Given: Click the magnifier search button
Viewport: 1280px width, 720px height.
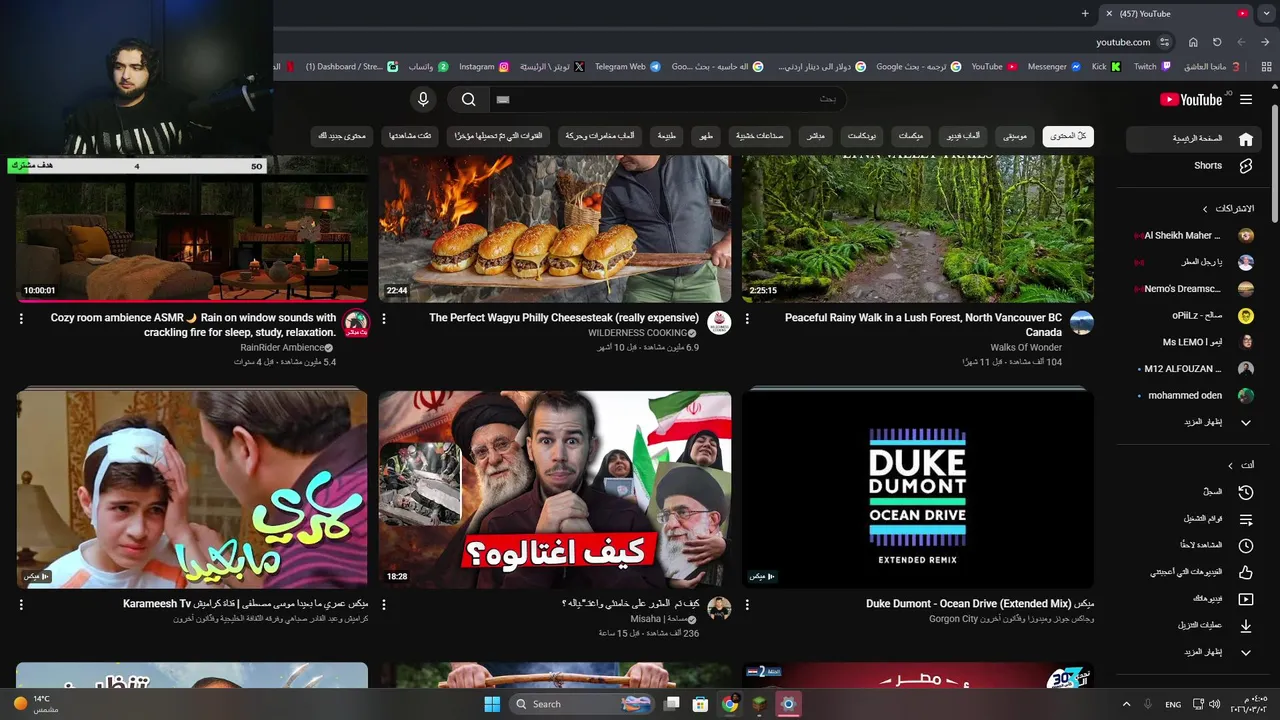Looking at the screenshot, I should (468, 99).
